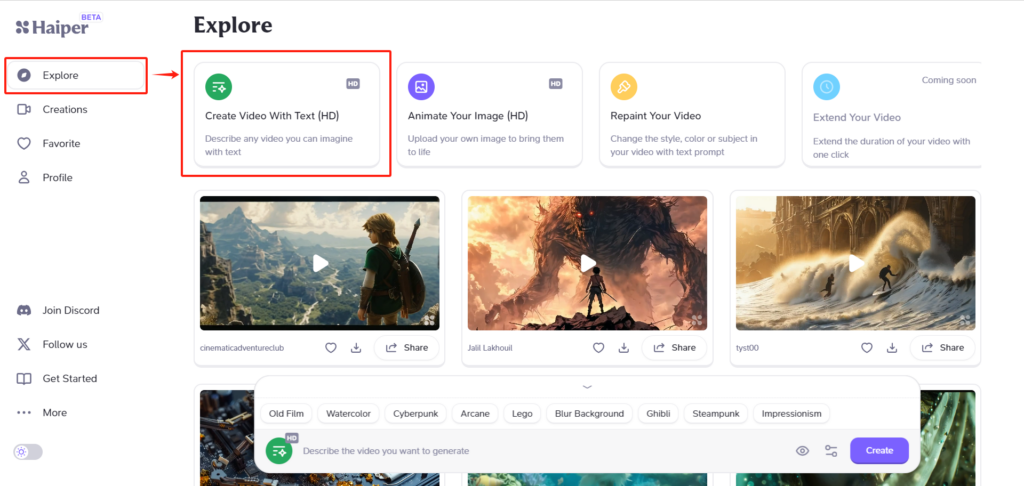1024x486 pixels.
Task: Open the Profile page
Action: tap(57, 178)
